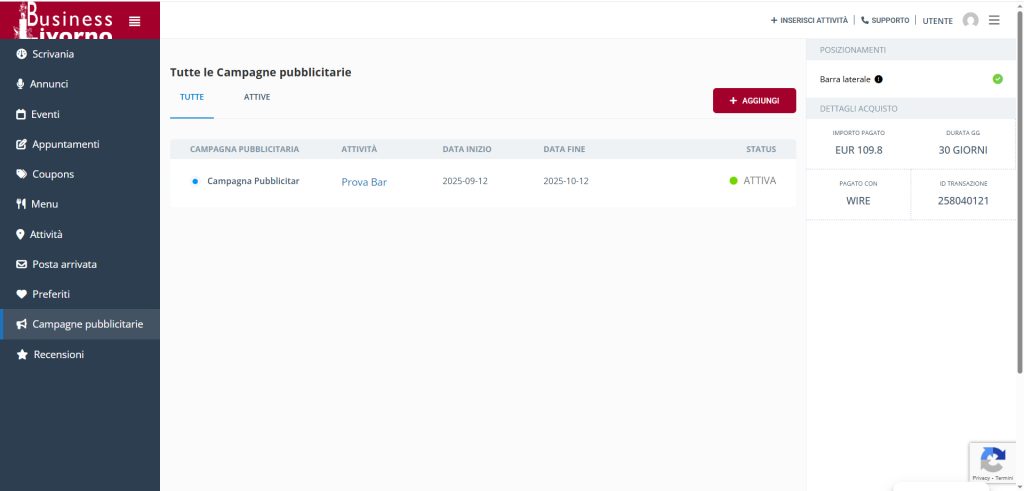This screenshot has height=491, width=1024.
Task: Click the Preferiti heart icon
Action: pyautogui.click(x=21, y=294)
